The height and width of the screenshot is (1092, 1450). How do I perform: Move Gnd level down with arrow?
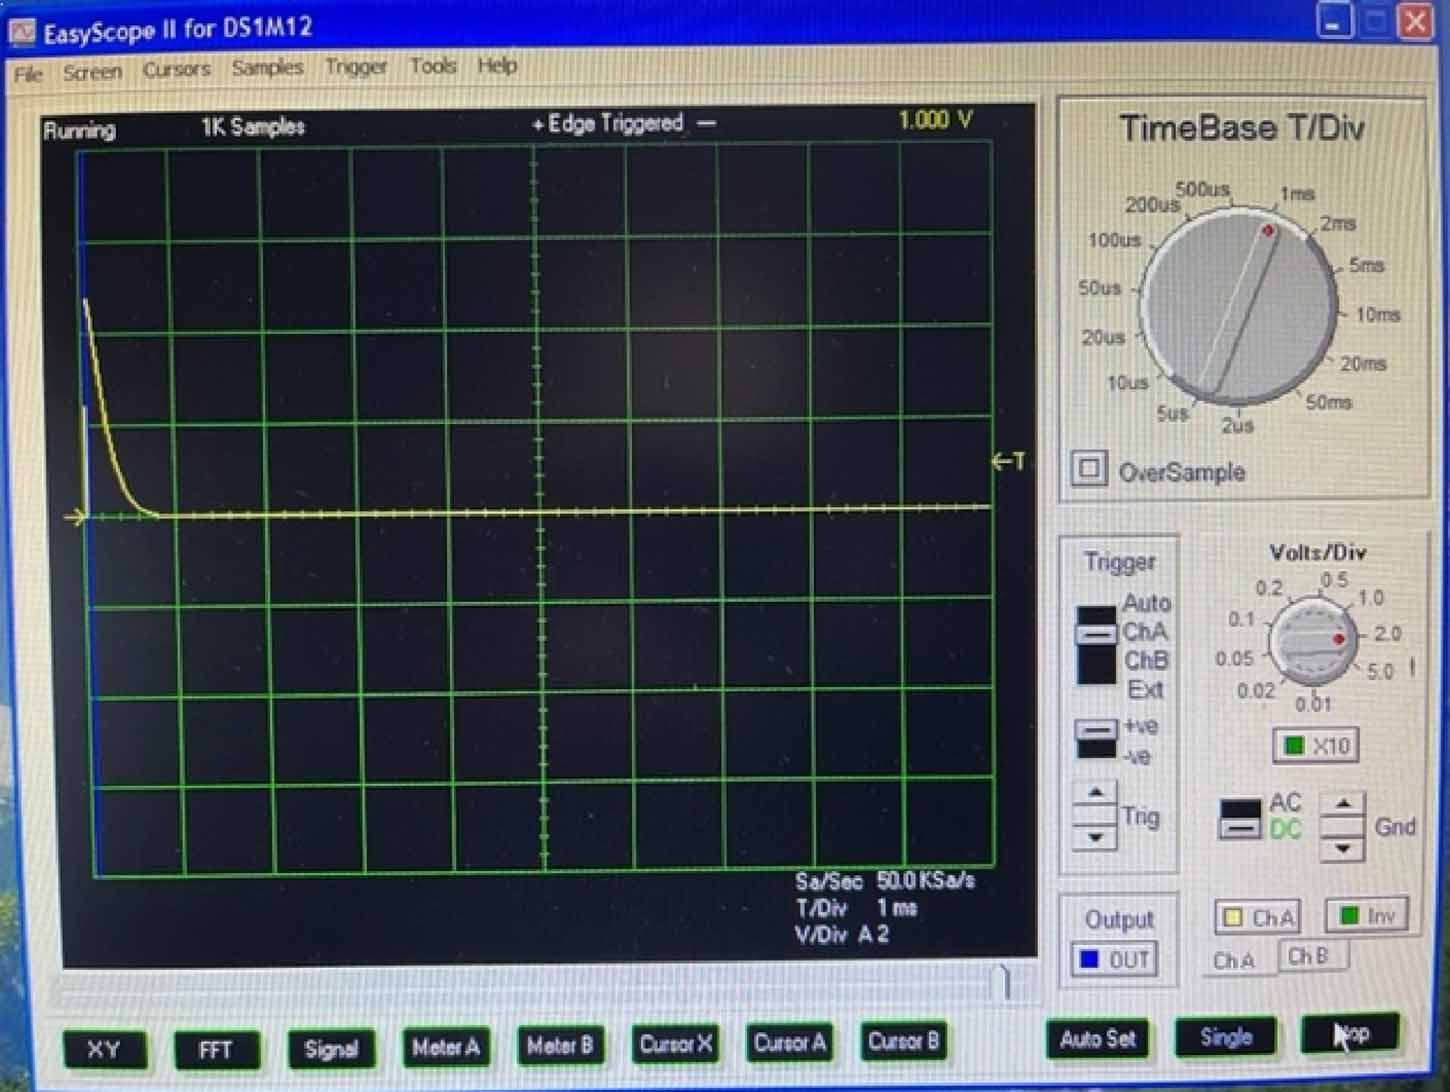pos(1342,849)
